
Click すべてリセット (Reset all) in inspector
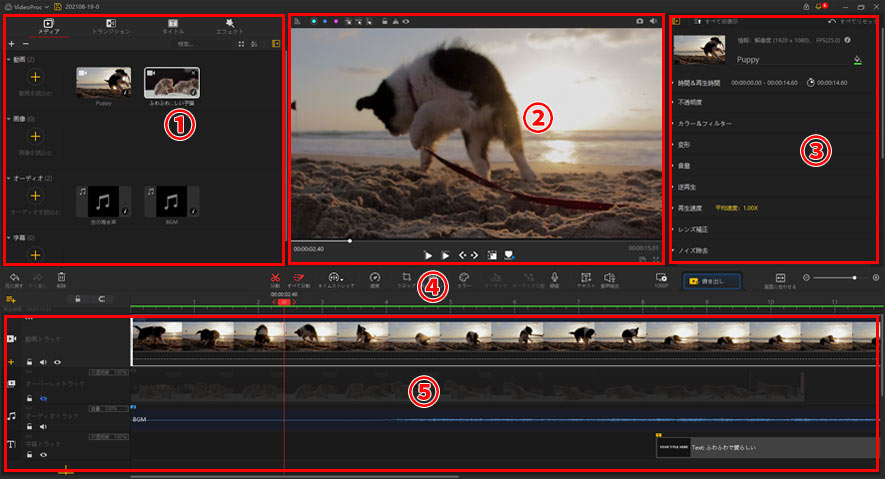(x=852, y=21)
